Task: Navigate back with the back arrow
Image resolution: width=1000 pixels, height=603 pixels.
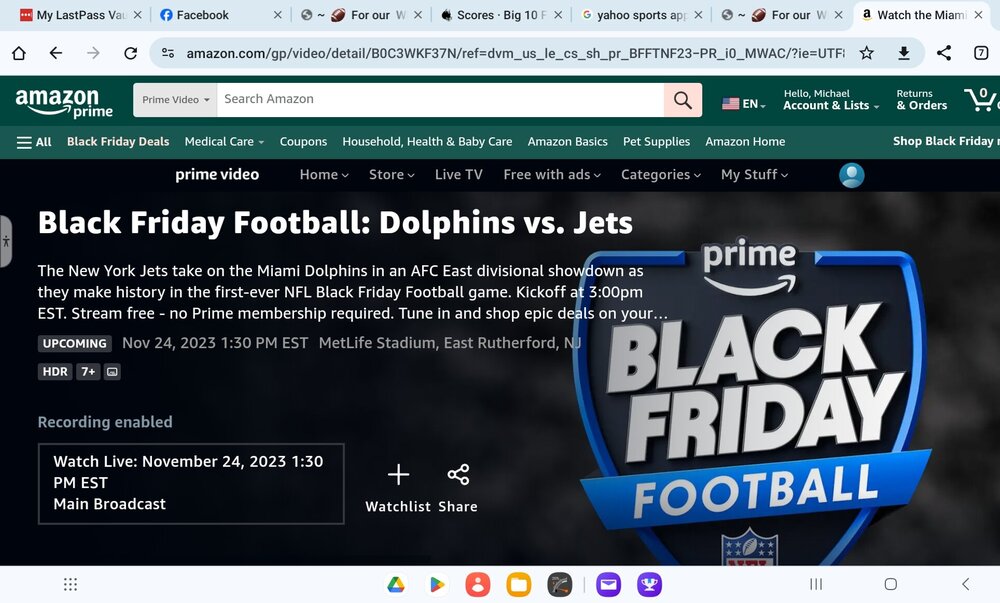Action: 56,53
